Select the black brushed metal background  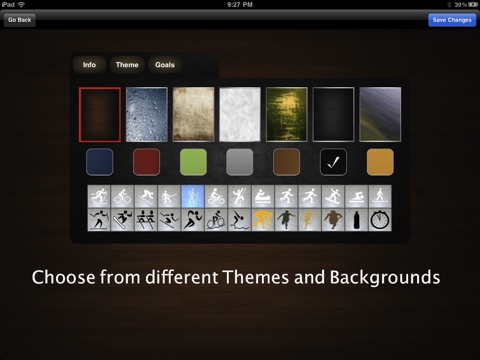333,115
